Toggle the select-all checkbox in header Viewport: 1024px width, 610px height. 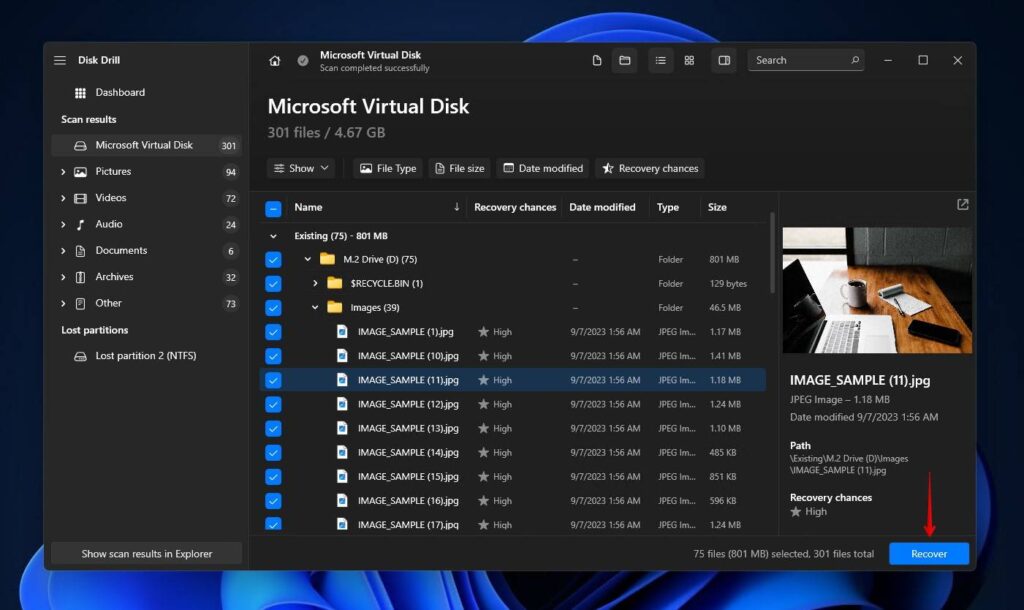pyautogui.click(x=273, y=208)
